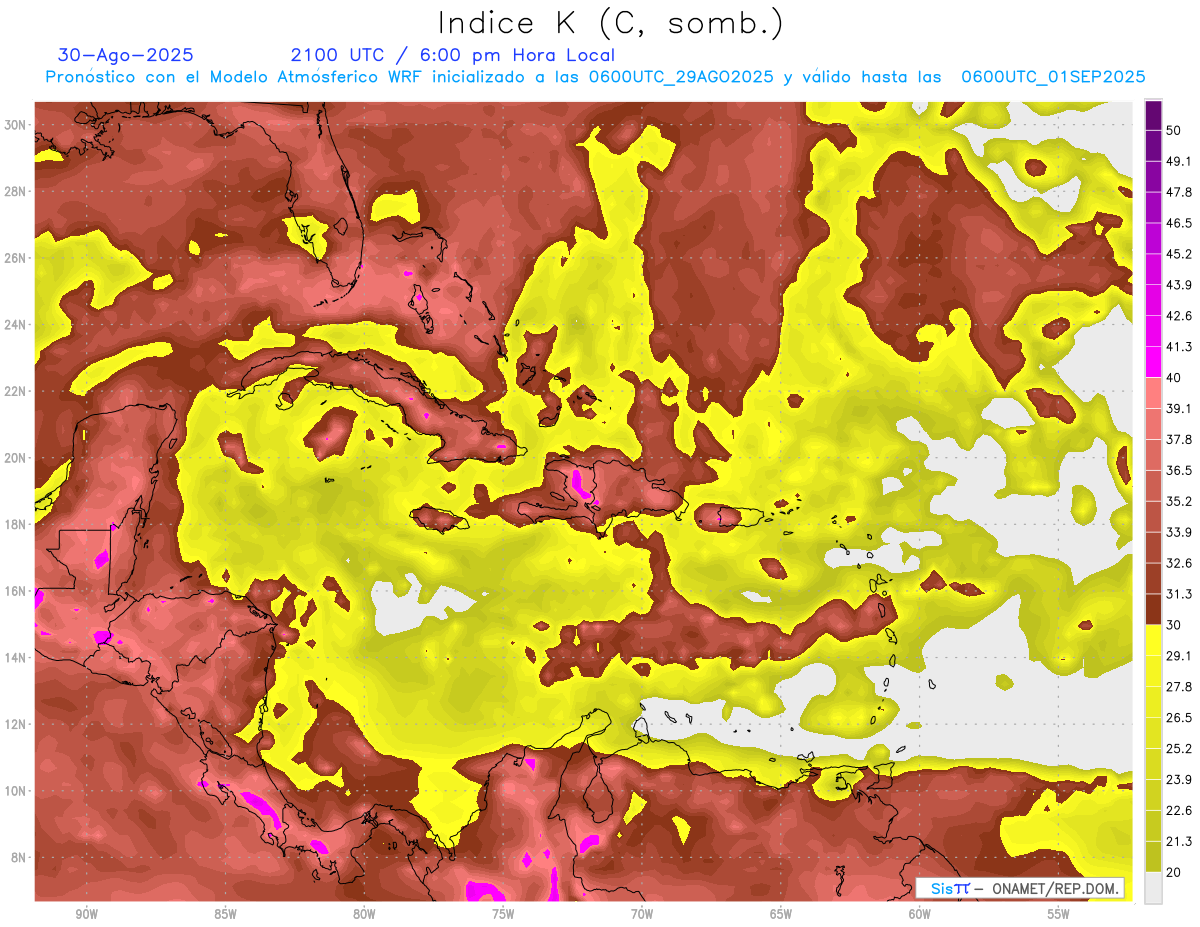Click the bright yellow swatch between 29.1 and 30
Viewport: 1200px width, 927px height.
pos(1153,640)
